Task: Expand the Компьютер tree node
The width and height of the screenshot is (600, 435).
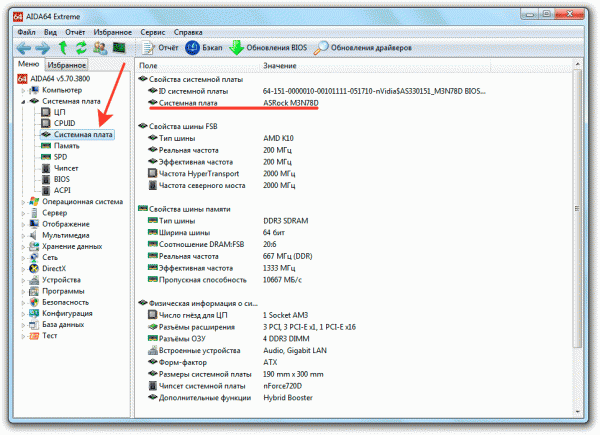Action: click(23, 91)
